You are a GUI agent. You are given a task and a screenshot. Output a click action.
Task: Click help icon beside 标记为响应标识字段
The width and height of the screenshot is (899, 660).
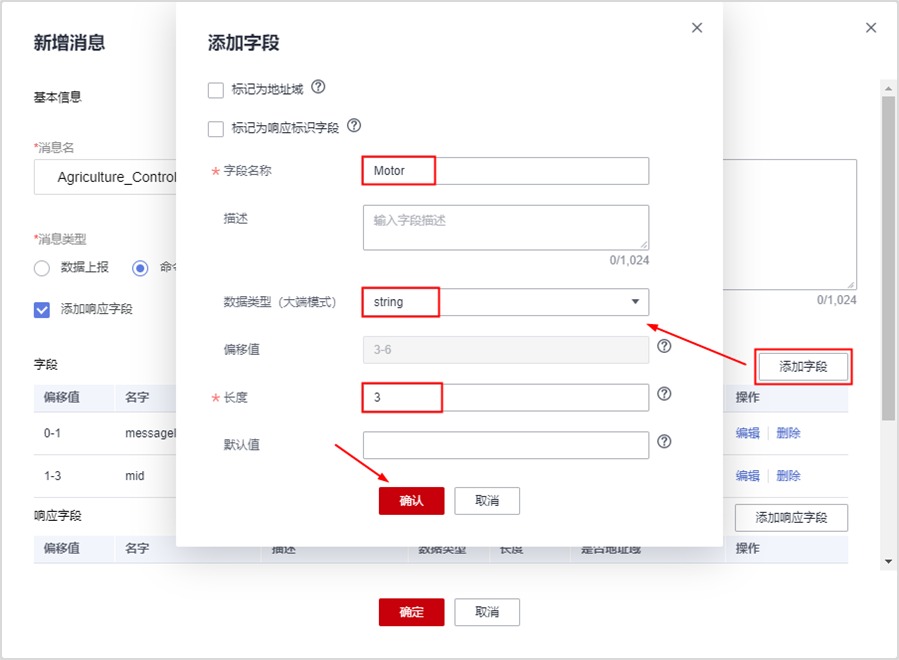353,127
